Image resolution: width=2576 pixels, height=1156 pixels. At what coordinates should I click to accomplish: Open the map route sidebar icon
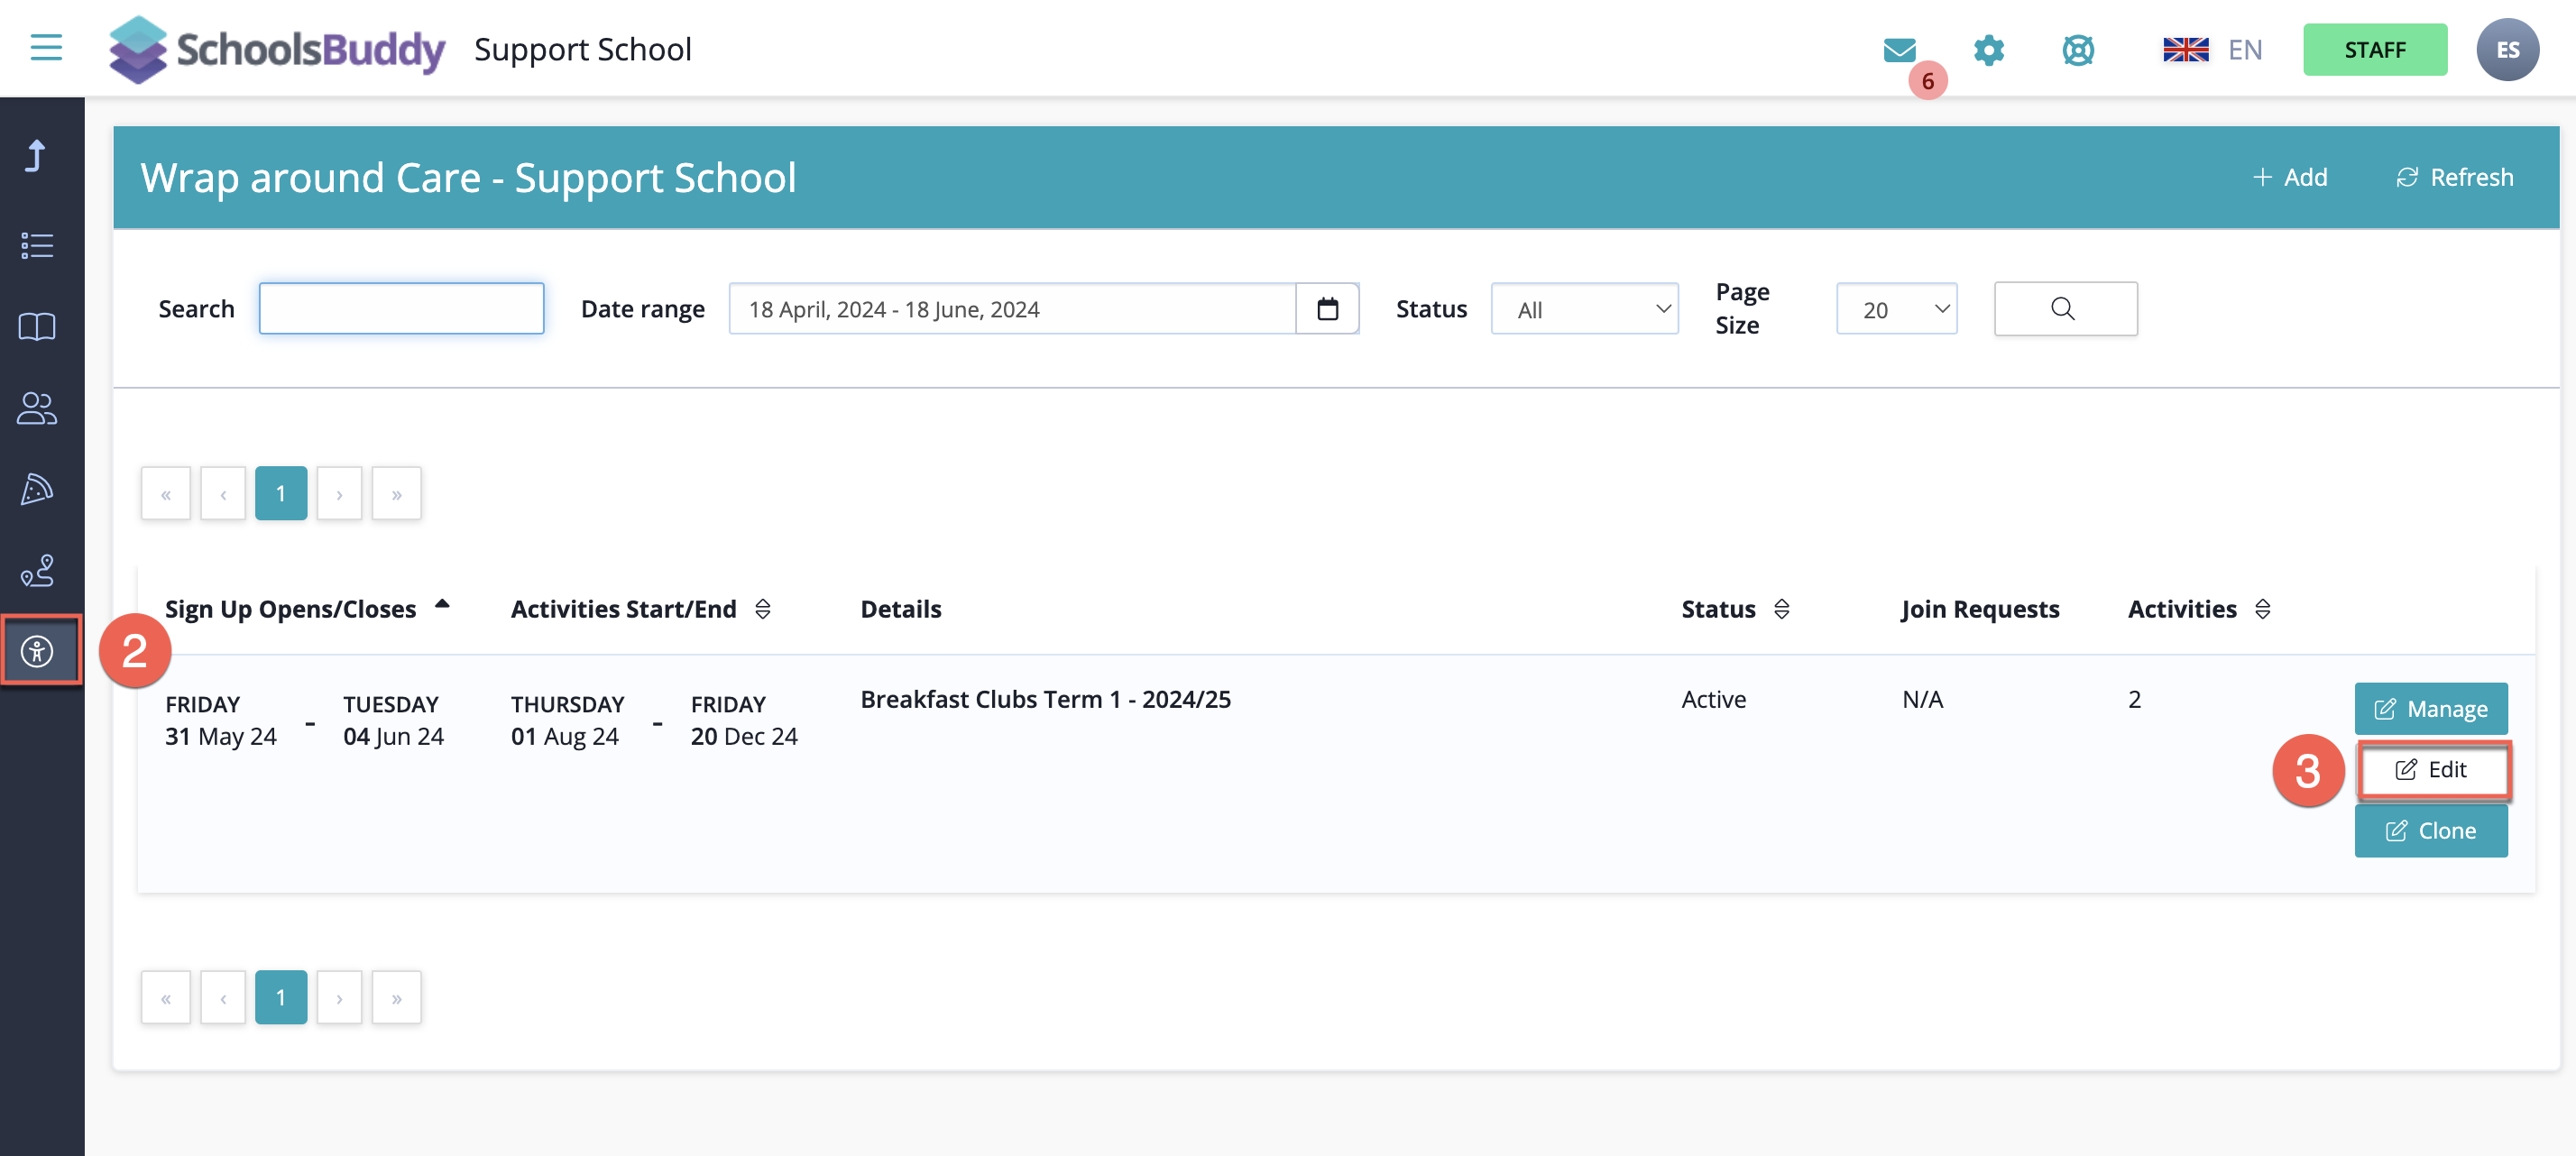[37, 571]
